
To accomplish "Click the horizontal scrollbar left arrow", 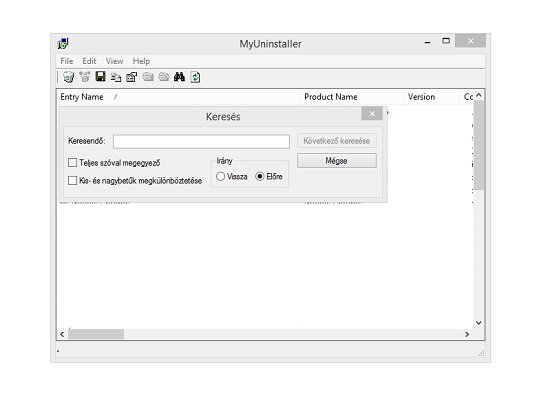I will [62, 334].
